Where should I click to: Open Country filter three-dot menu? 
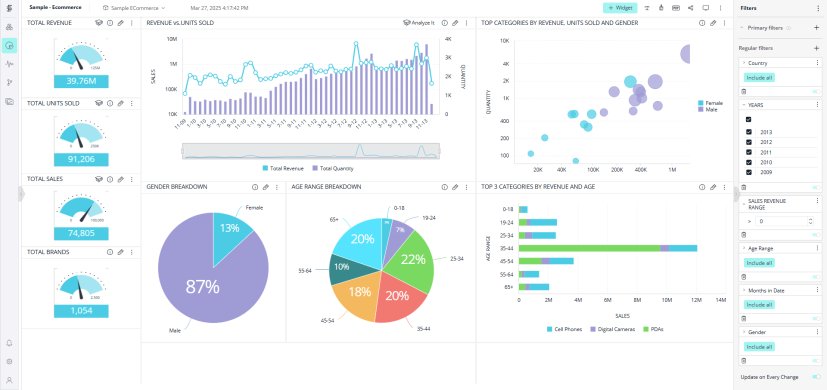[x=818, y=63]
